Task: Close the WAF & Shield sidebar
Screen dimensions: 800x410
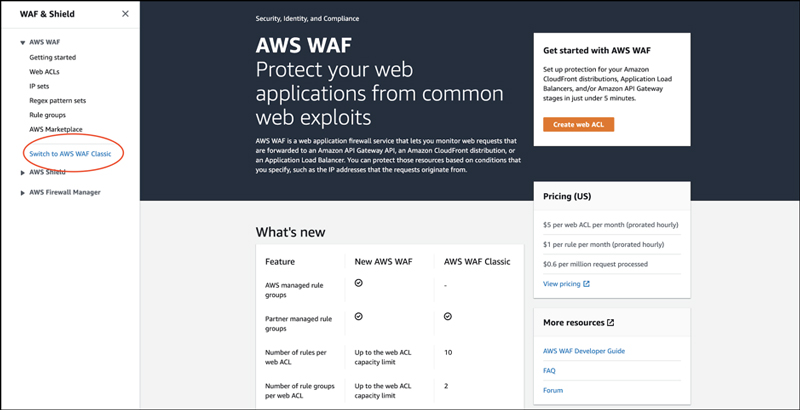Action: (x=124, y=14)
